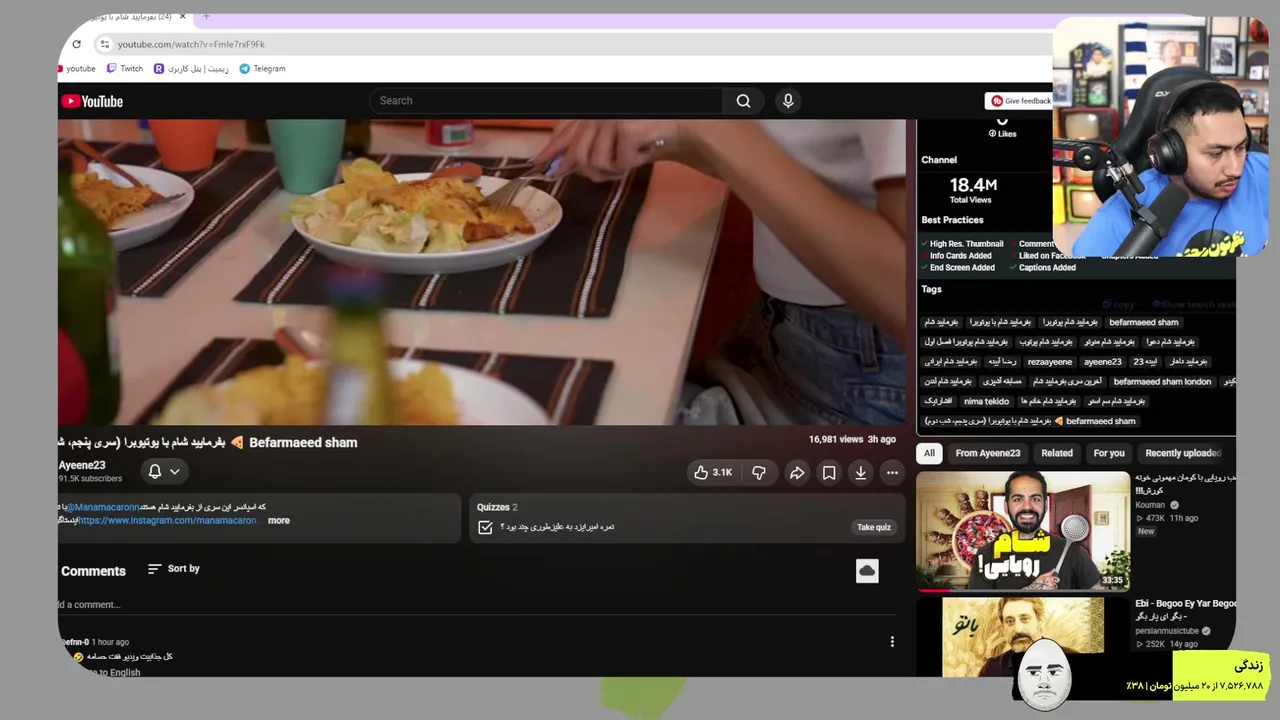Share the video using the arrow icon
The height and width of the screenshot is (720, 1280).
coord(797,472)
